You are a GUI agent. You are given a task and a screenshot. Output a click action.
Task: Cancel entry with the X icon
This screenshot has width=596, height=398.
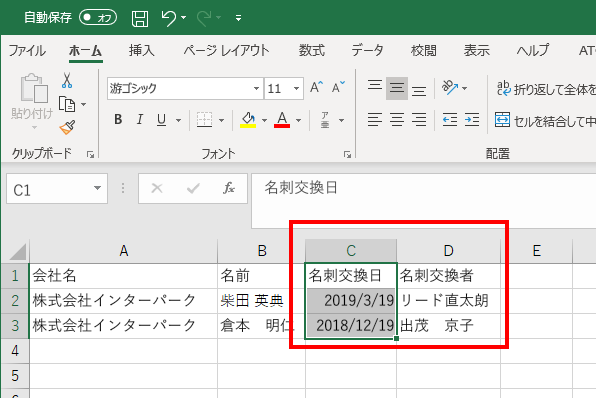pyautogui.click(x=157, y=188)
